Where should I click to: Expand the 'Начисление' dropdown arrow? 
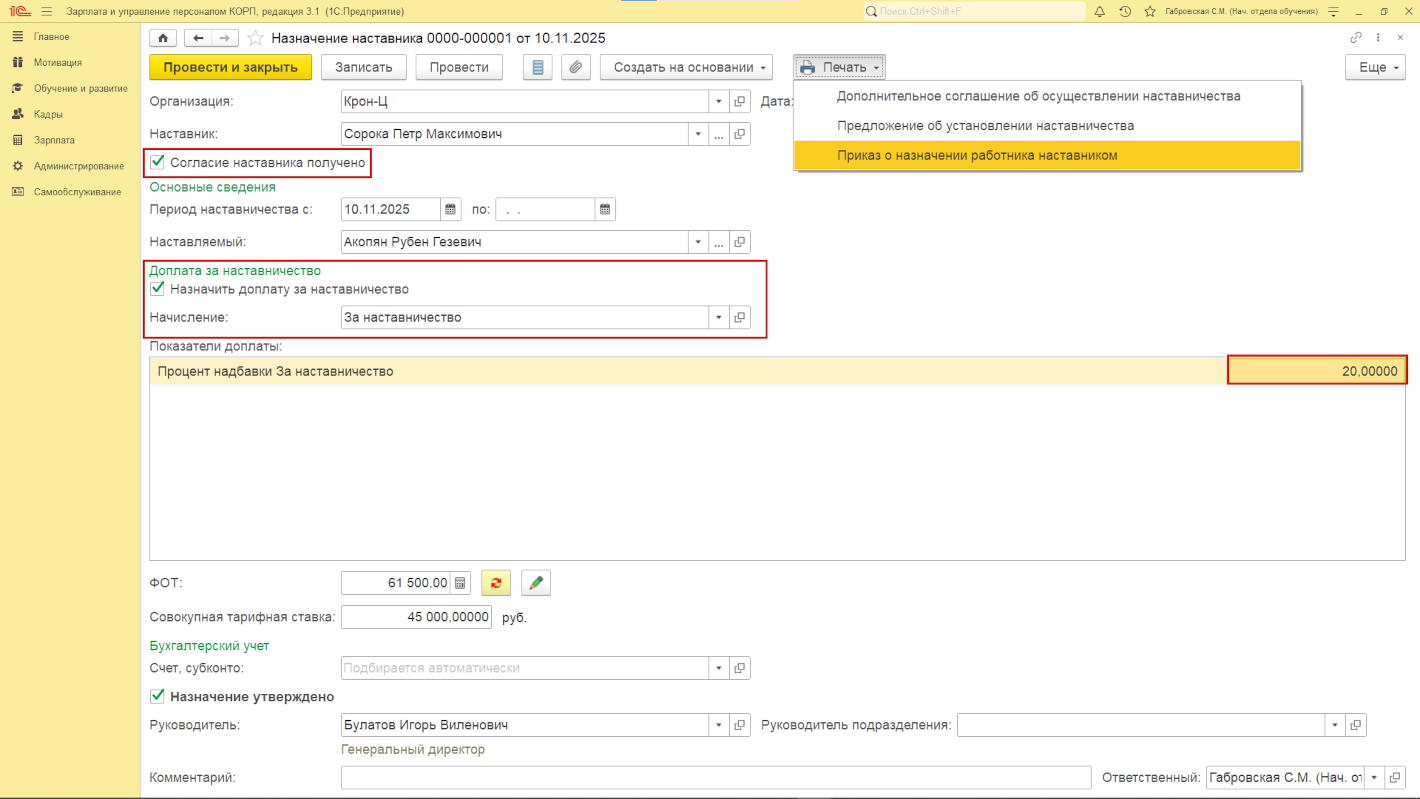(718, 317)
